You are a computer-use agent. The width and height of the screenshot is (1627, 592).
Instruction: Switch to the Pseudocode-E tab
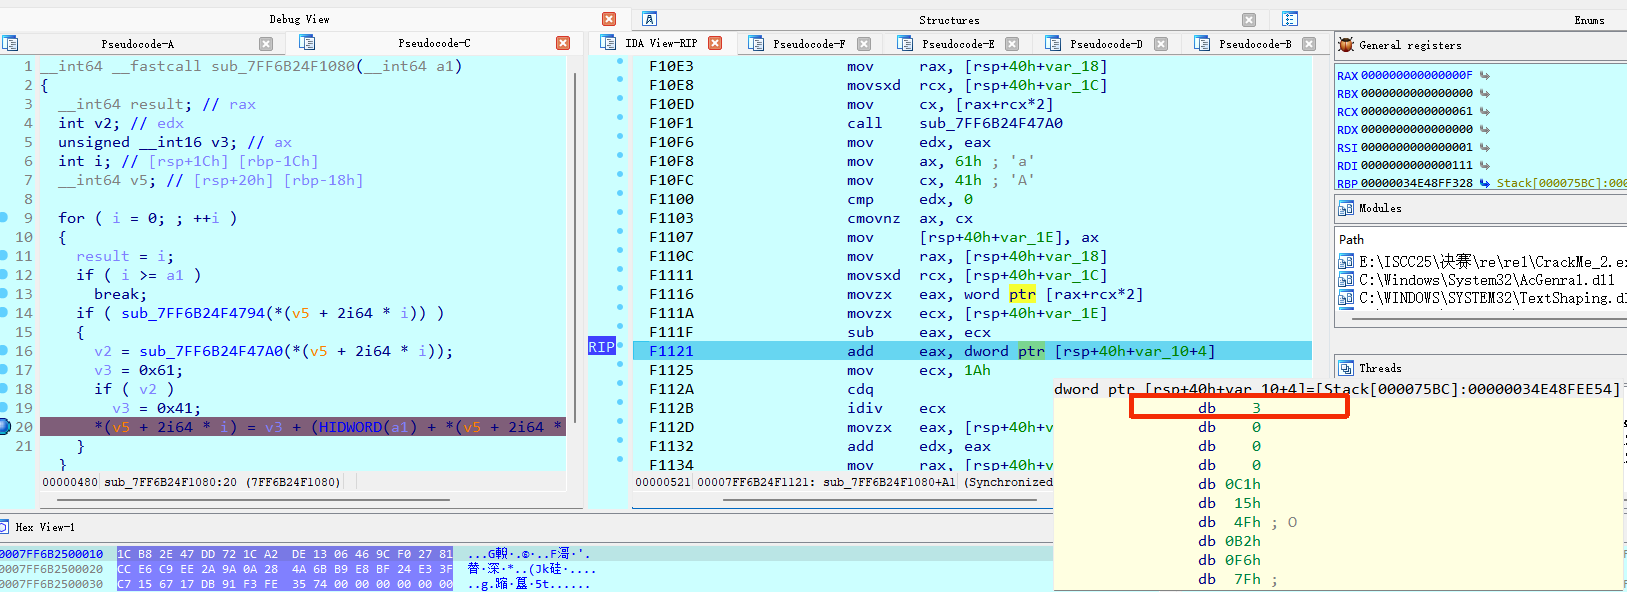click(957, 44)
